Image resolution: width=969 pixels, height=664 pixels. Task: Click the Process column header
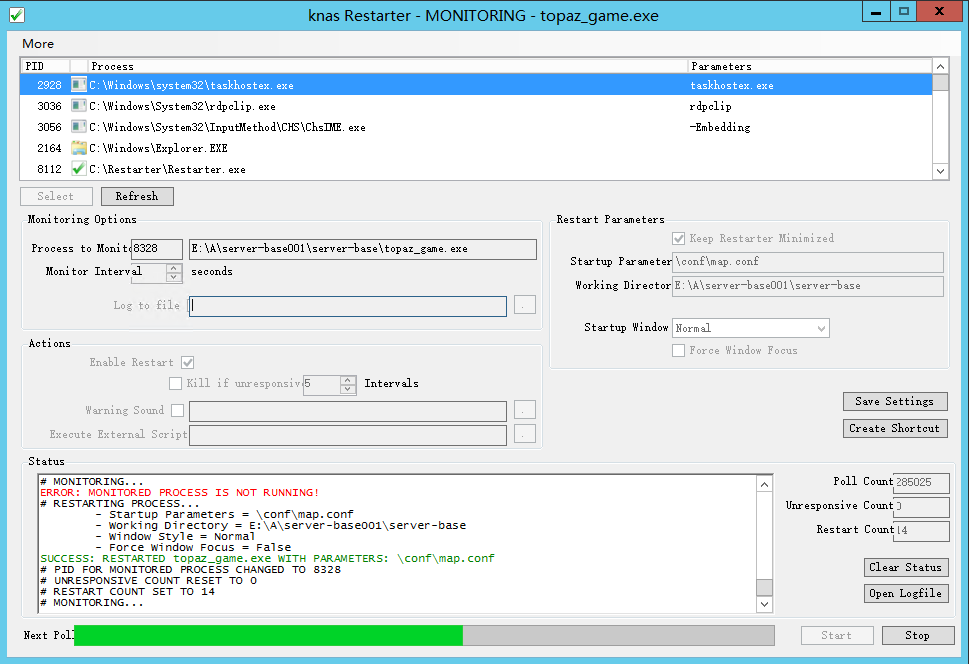point(387,66)
